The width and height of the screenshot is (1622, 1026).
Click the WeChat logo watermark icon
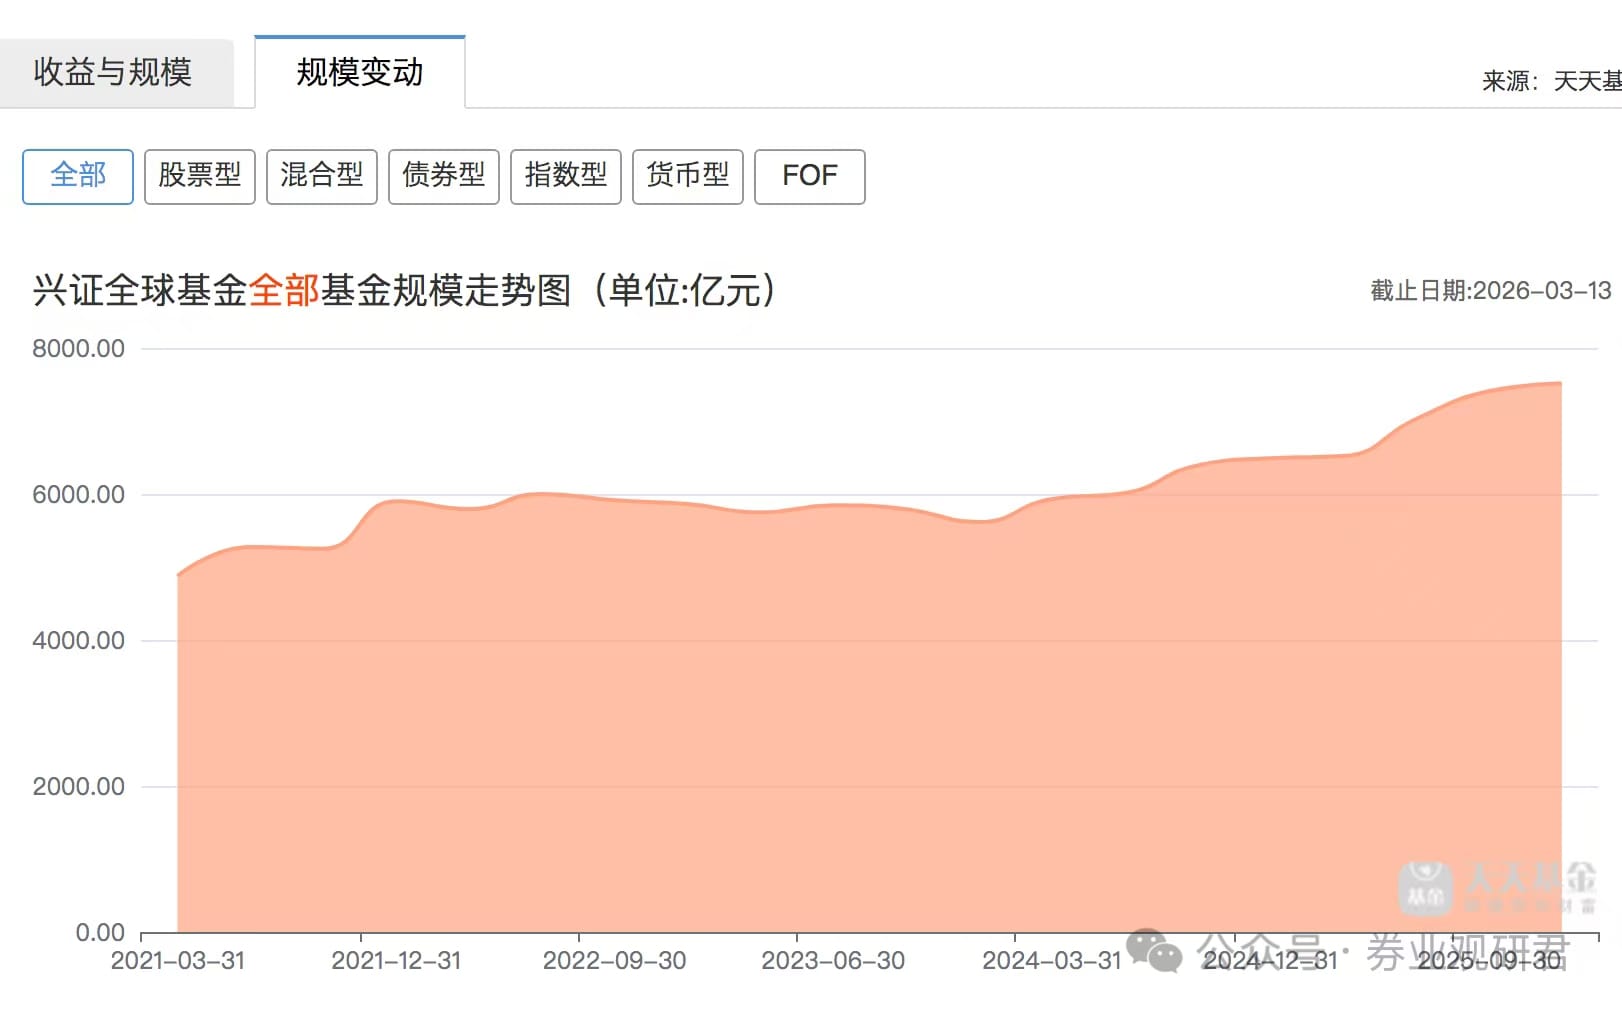(1155, 950)
